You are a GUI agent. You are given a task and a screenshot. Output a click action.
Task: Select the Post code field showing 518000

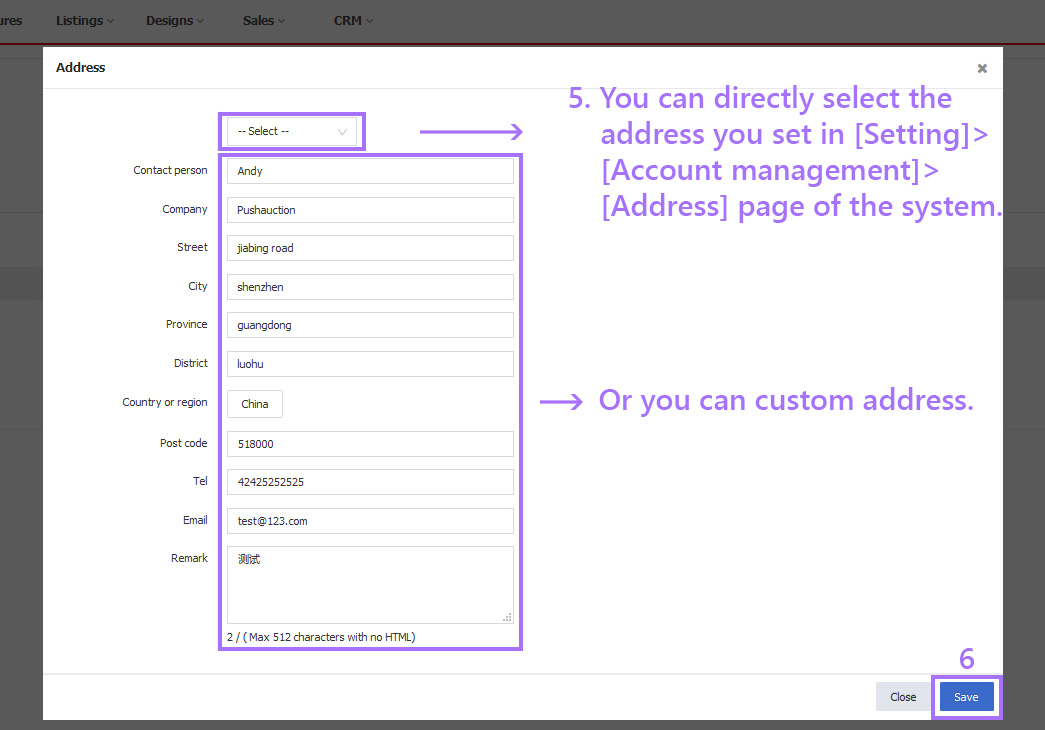tap(370, 442)
